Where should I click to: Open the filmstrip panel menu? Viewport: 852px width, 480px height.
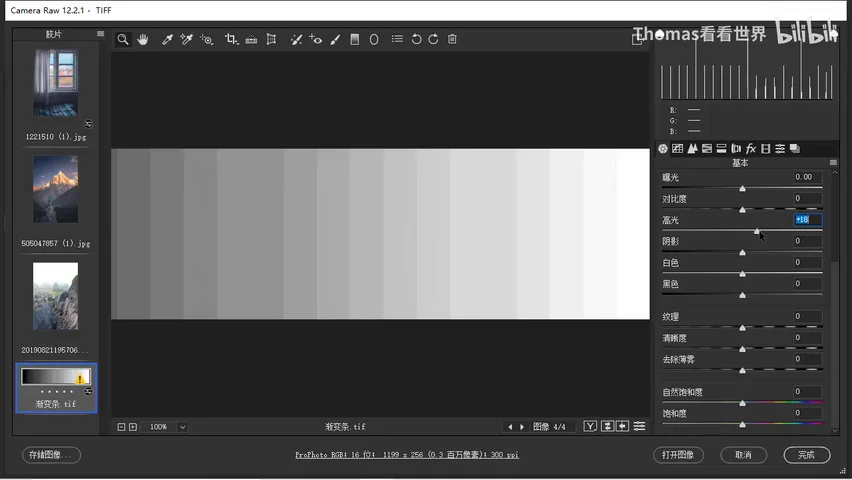(101, 34)
